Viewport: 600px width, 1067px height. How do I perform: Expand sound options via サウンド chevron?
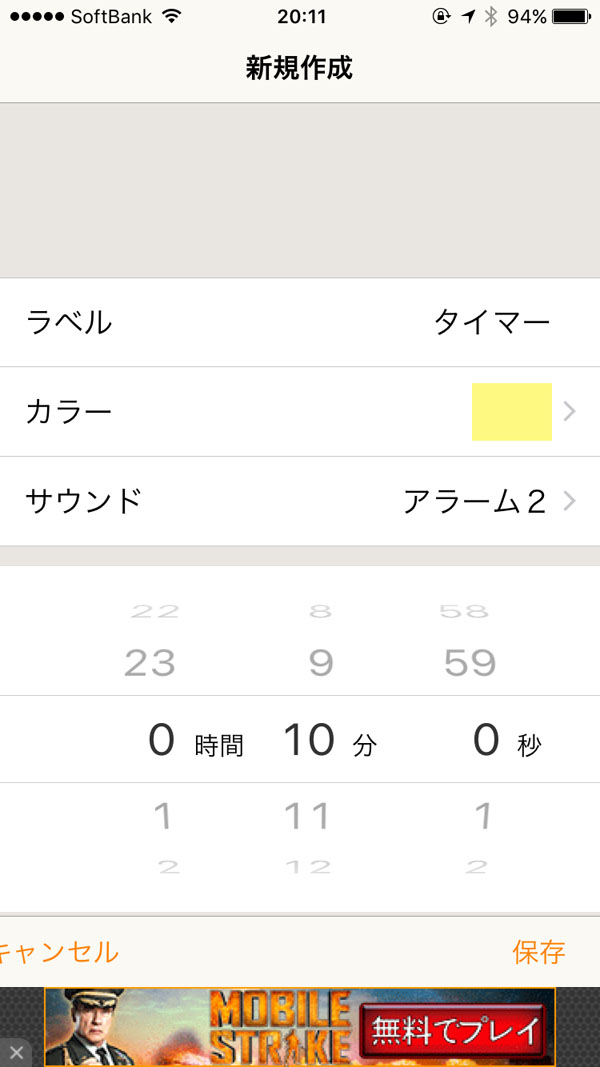[569, 501]
